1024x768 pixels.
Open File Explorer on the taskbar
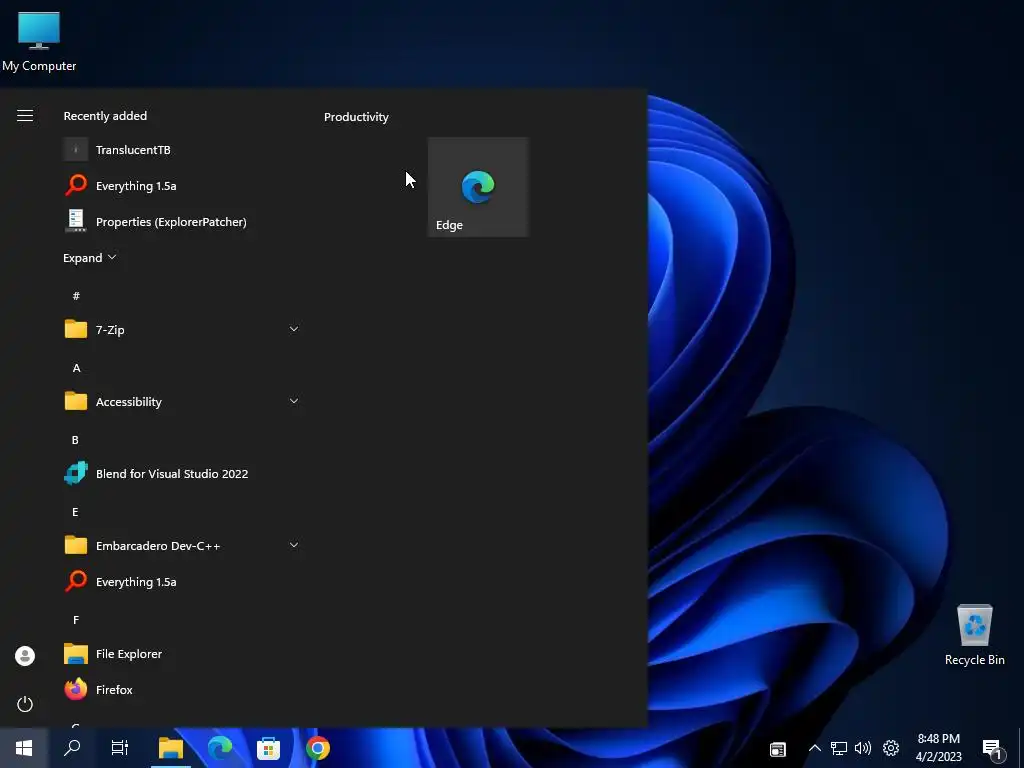(x=170, y=748)
